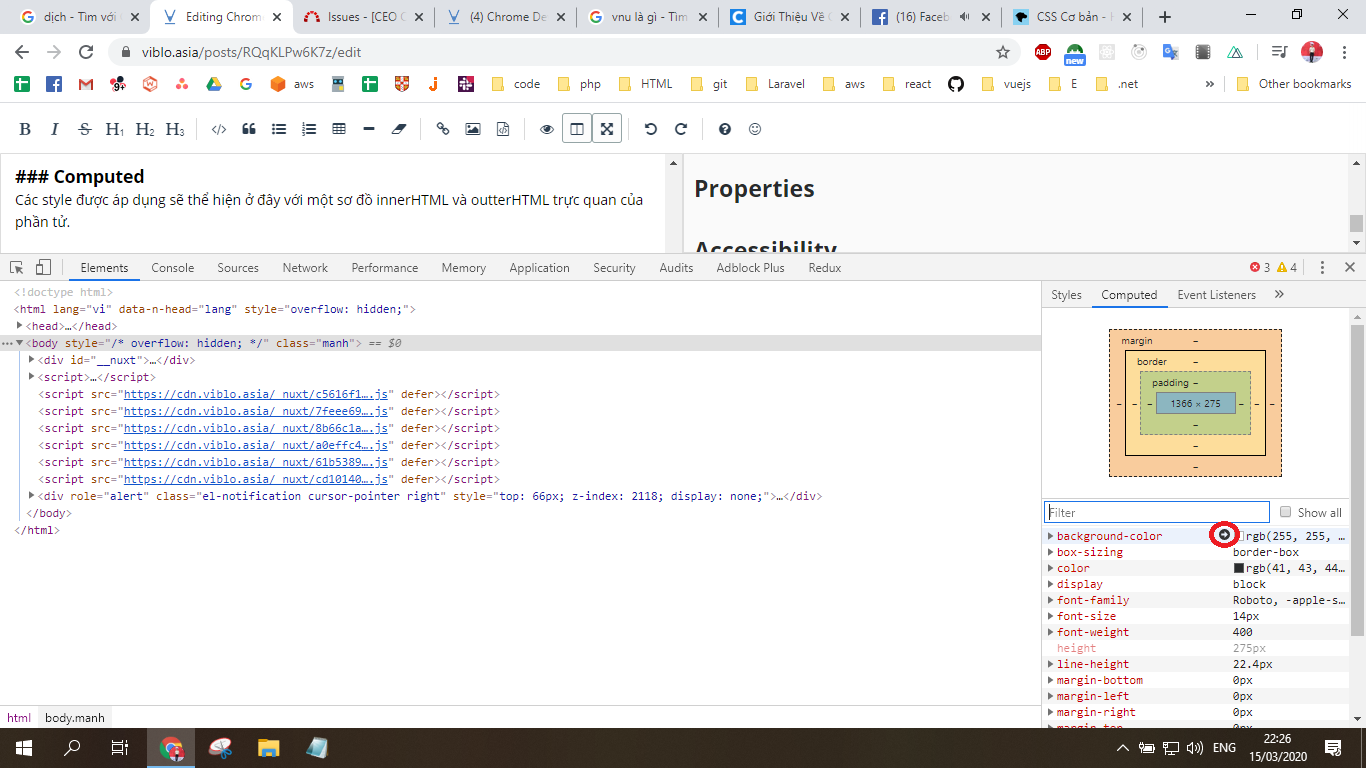Open the Styles sidebar tab
The height and width of the screenshot is (768, 1366).
tap(1066, 295)
